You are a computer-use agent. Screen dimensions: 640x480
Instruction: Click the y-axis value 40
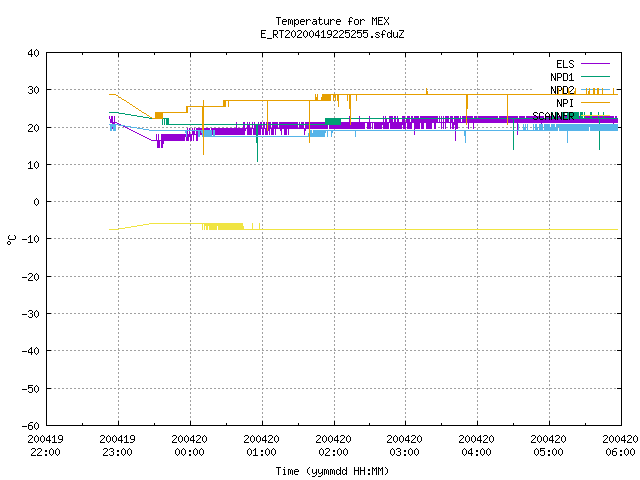point(33,53)
